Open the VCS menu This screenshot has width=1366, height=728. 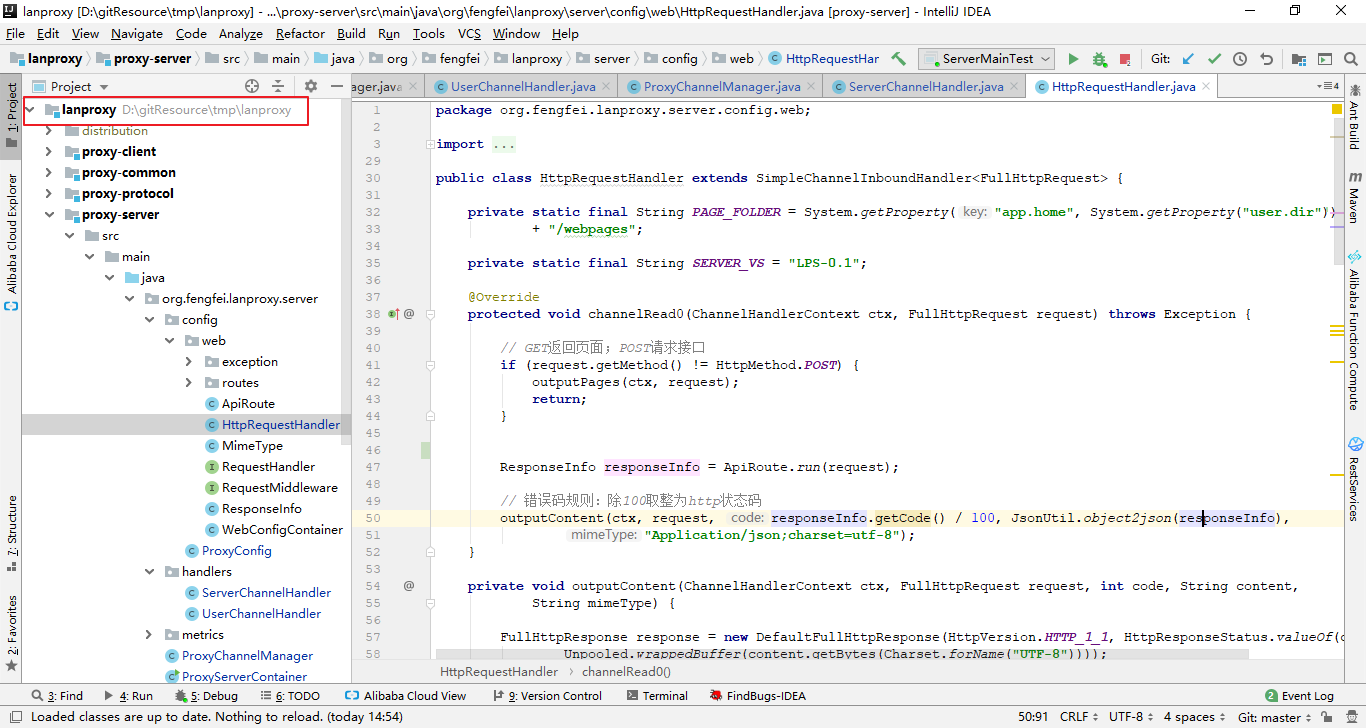click(x=469, y=33)
